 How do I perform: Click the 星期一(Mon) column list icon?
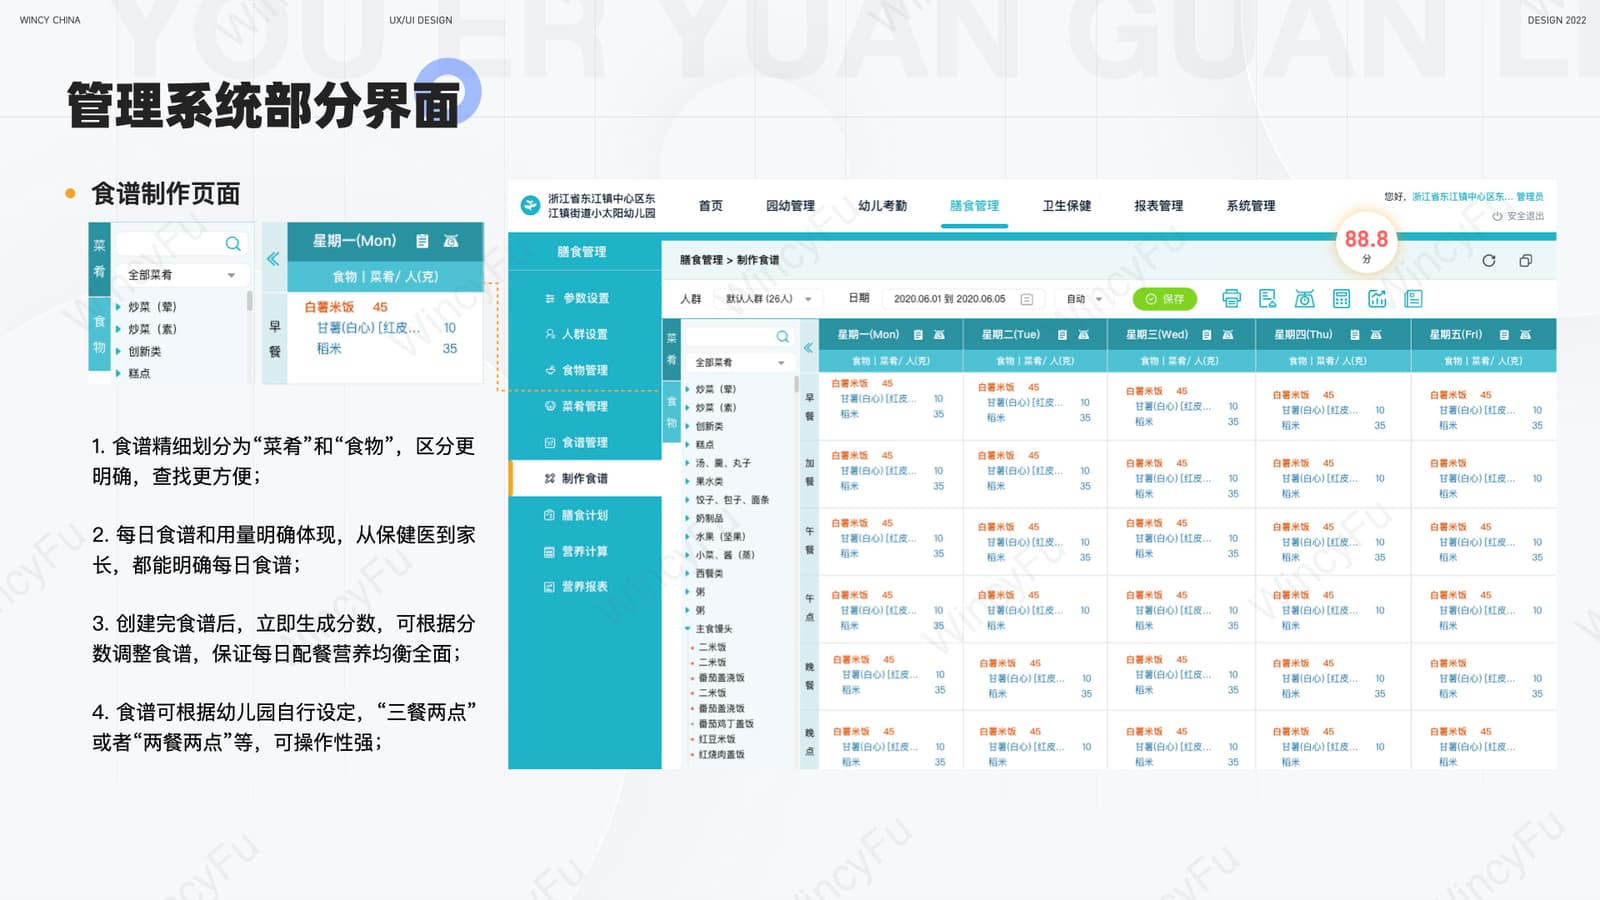coord(917,334)
